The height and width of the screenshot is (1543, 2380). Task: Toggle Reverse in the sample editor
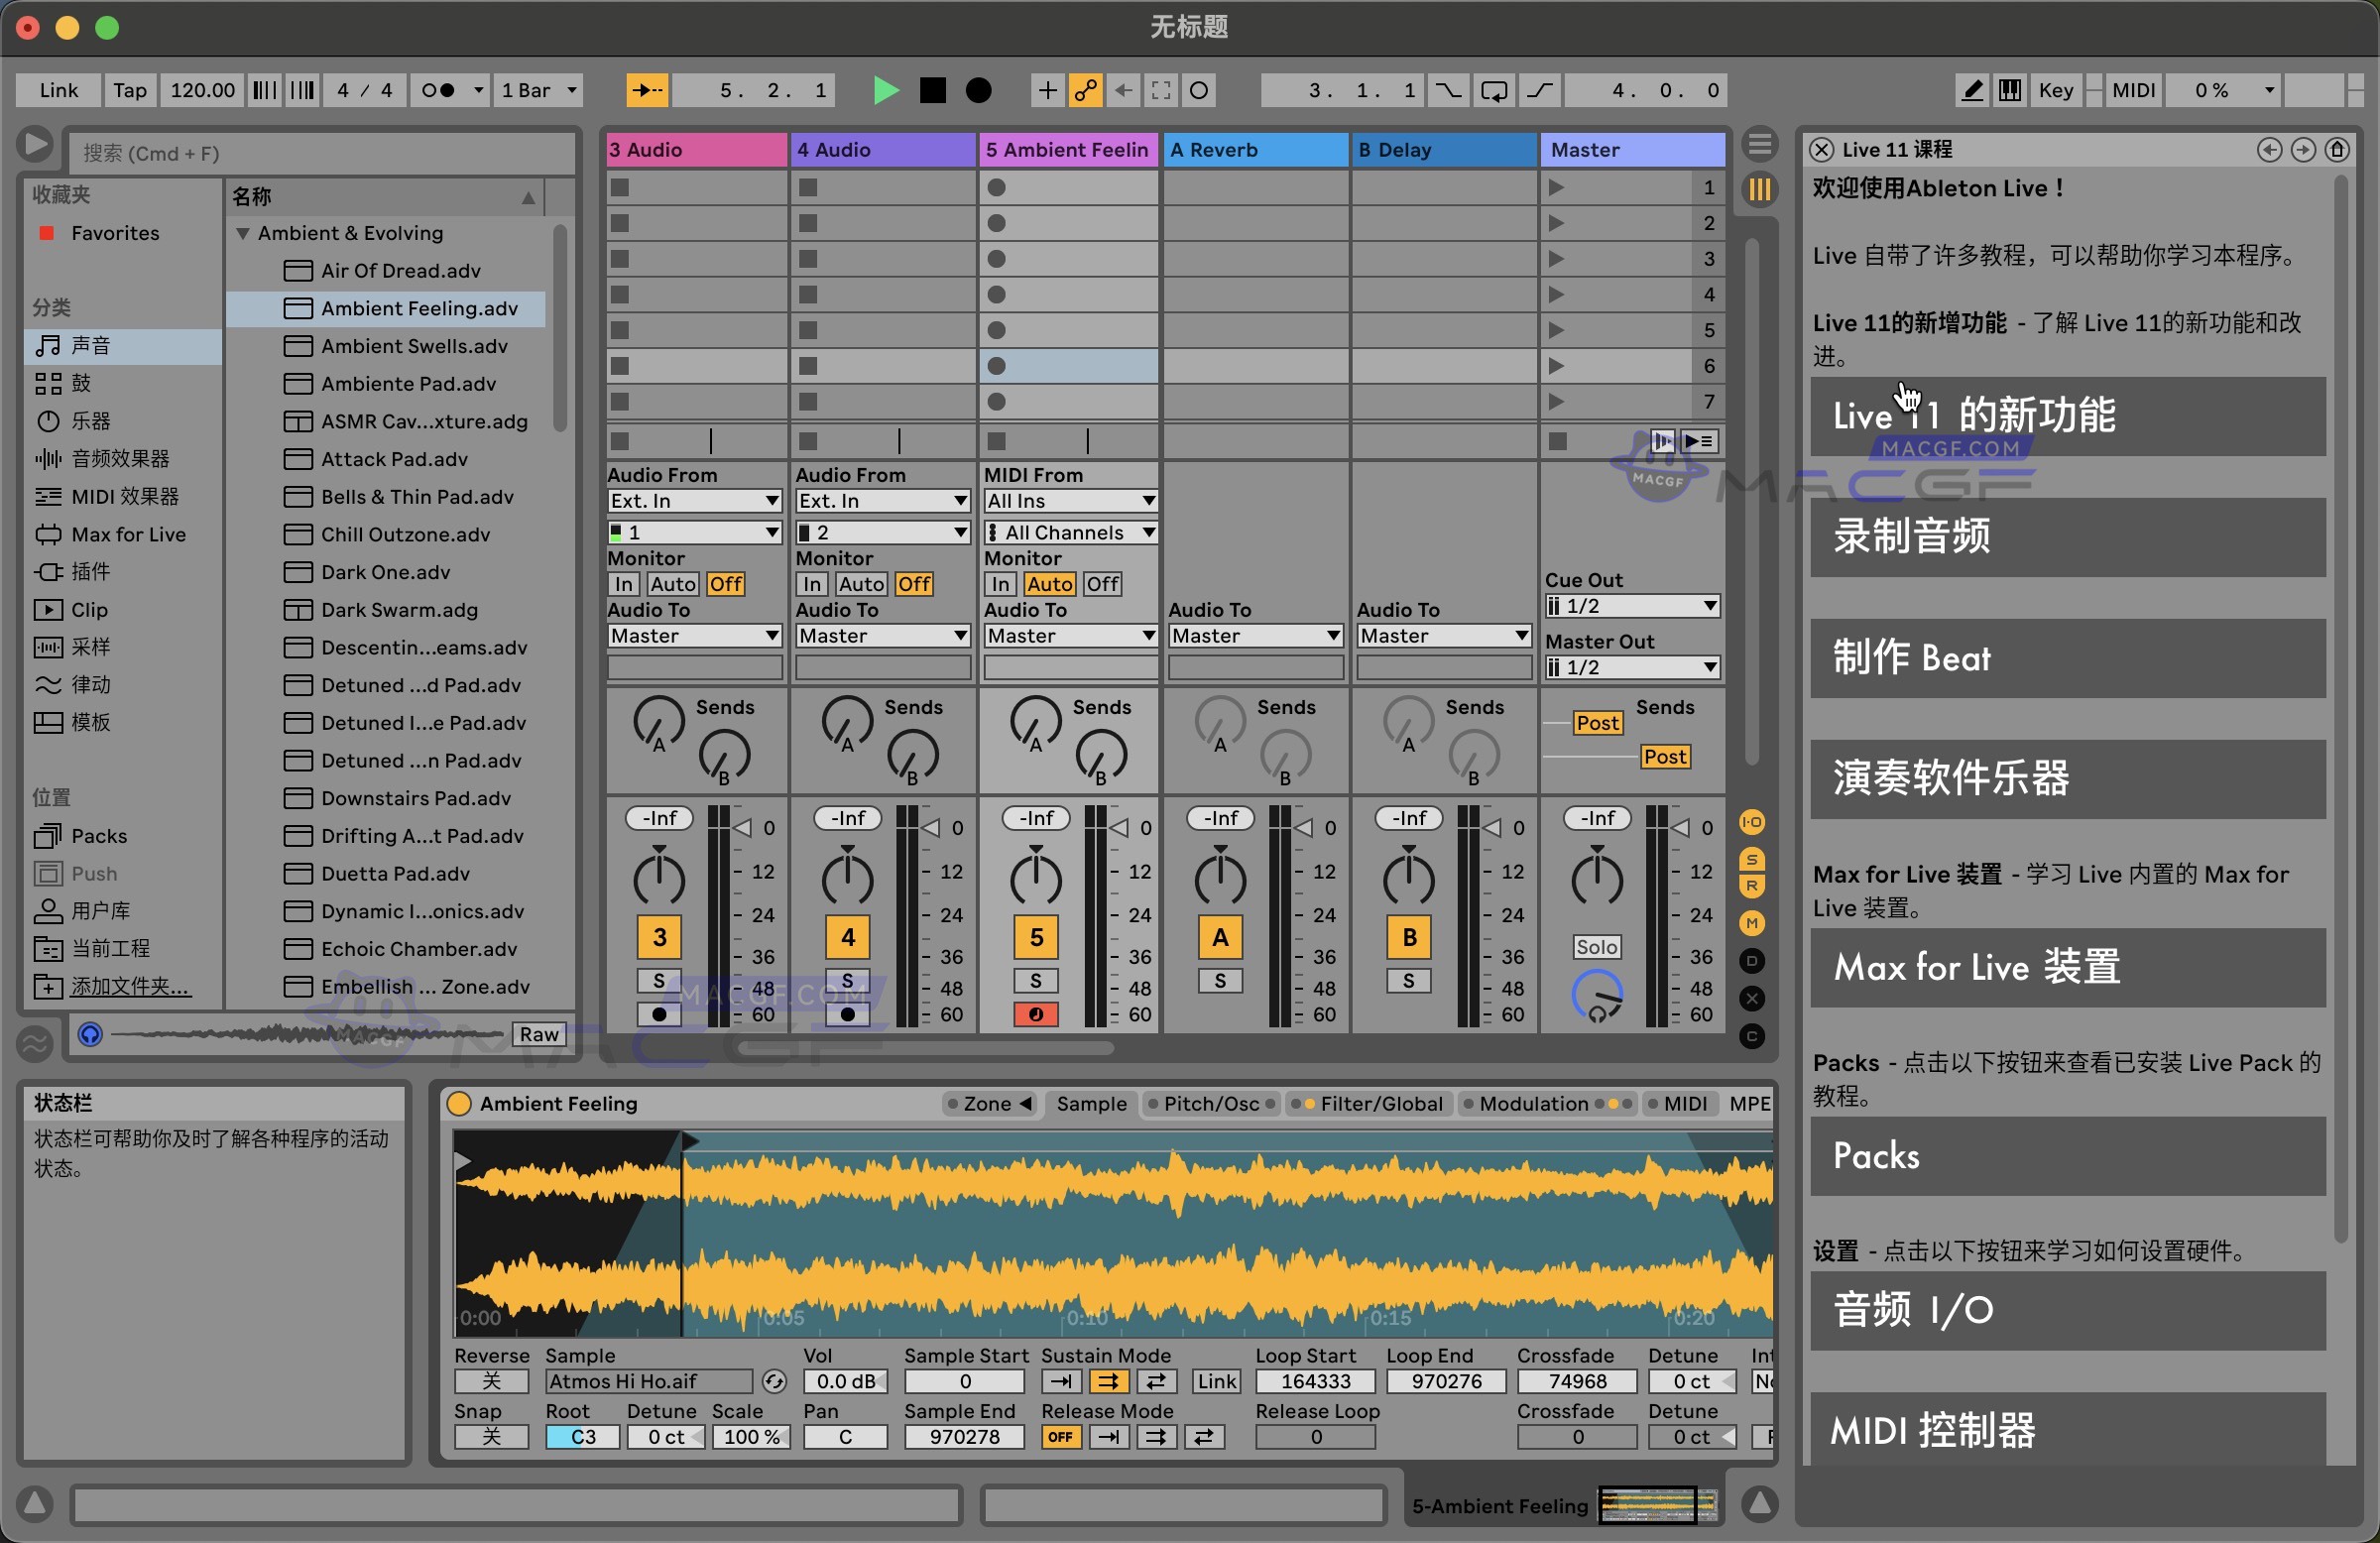click(491, 1381)
